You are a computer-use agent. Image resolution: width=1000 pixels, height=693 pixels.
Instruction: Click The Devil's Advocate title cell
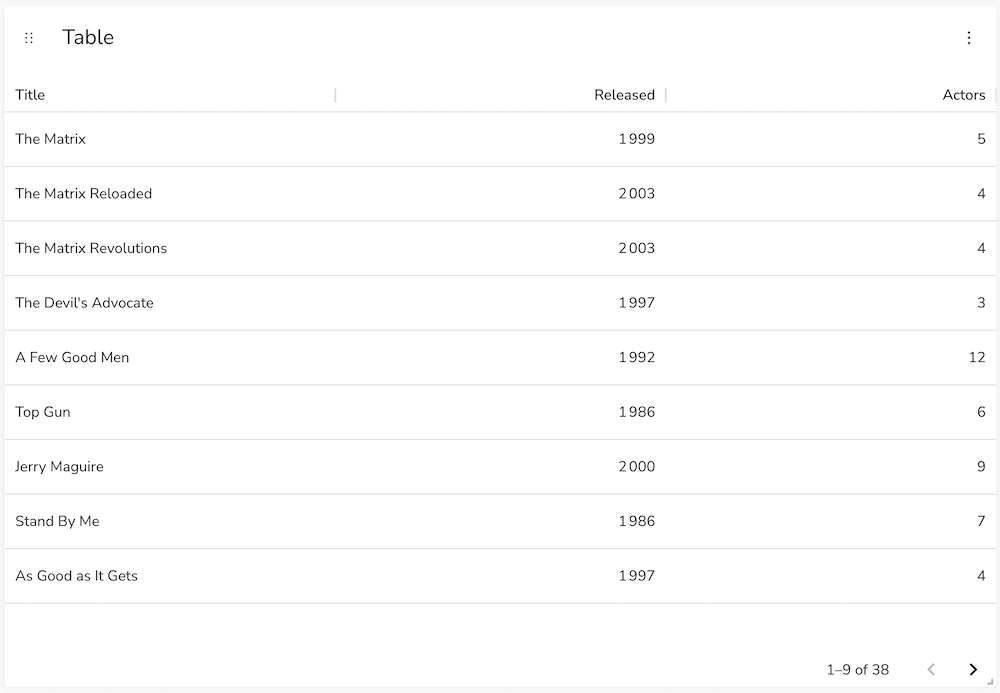170,303
